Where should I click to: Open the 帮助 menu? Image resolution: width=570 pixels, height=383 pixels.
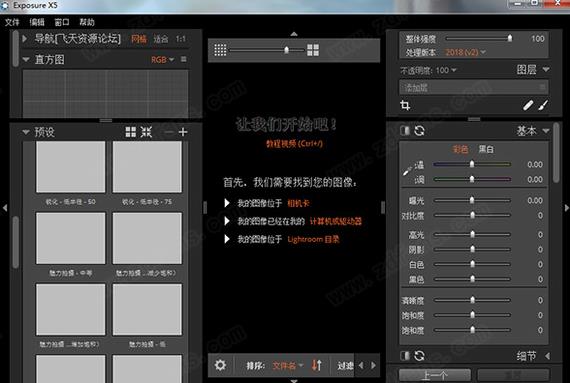point(87,23)
